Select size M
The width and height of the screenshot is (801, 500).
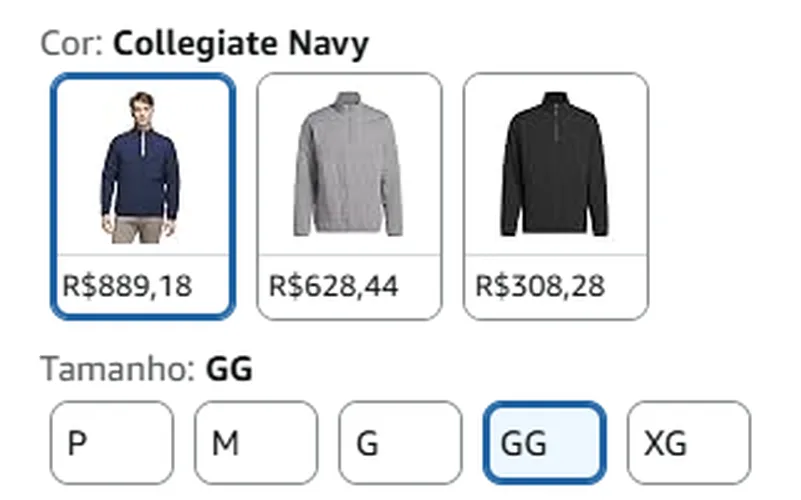[x=256, y=442]
